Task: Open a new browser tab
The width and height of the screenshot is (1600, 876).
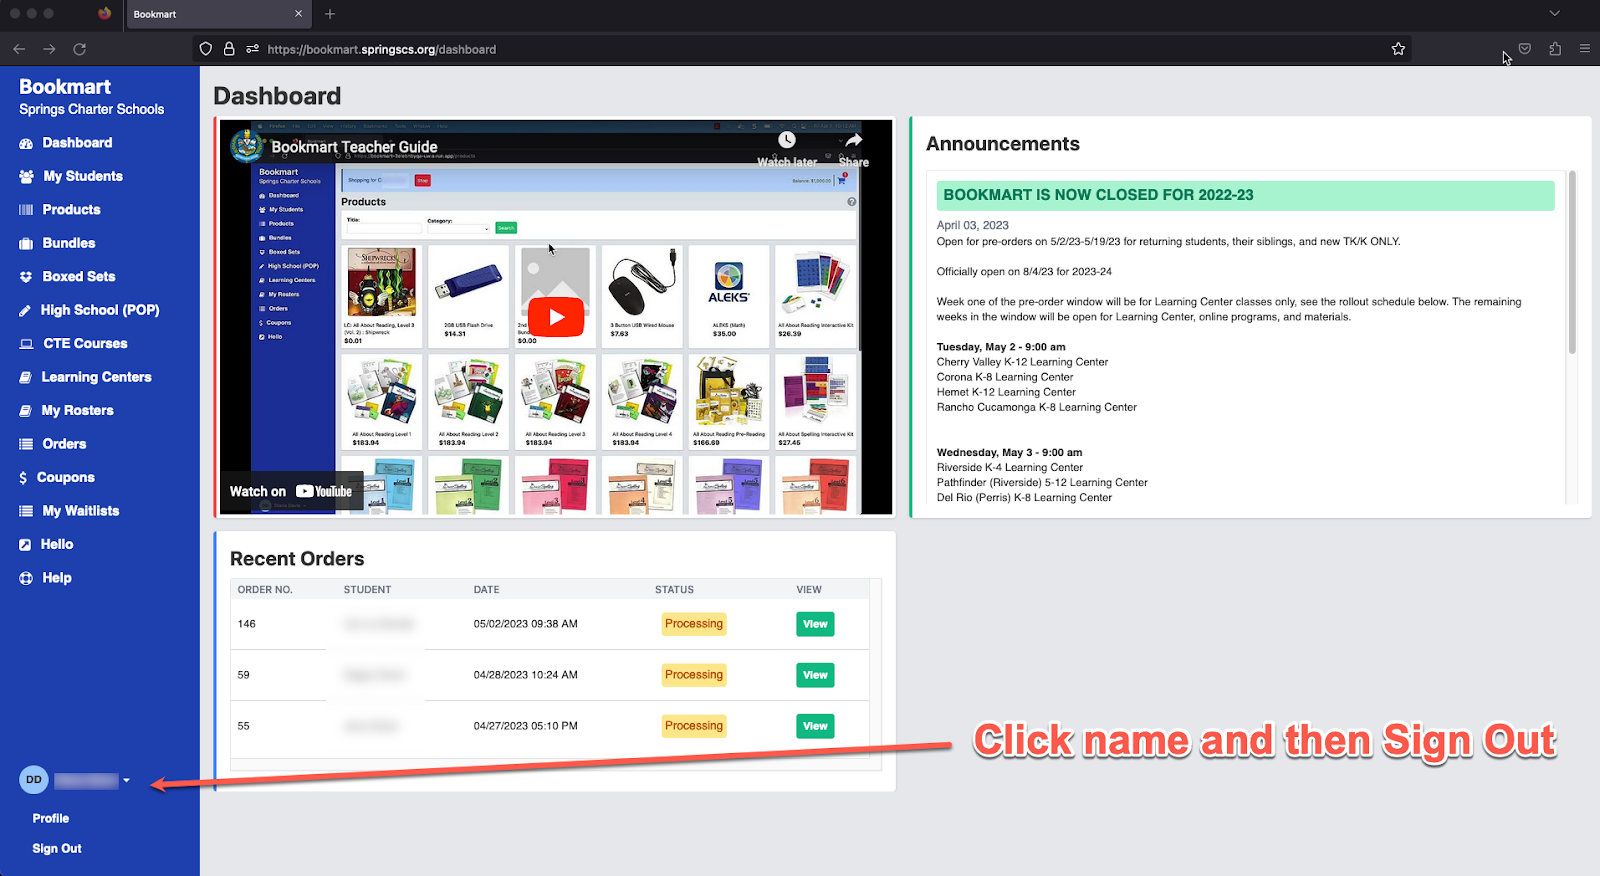Action: click(330, 14)
